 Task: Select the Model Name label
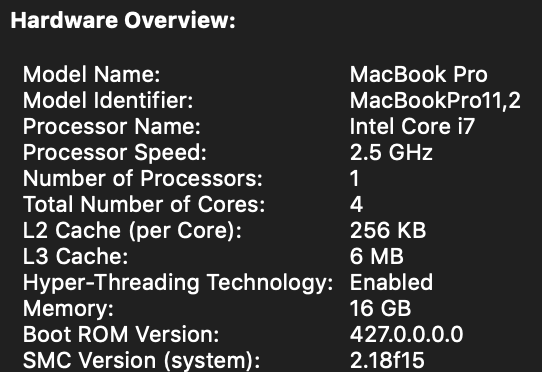point(92,74)
